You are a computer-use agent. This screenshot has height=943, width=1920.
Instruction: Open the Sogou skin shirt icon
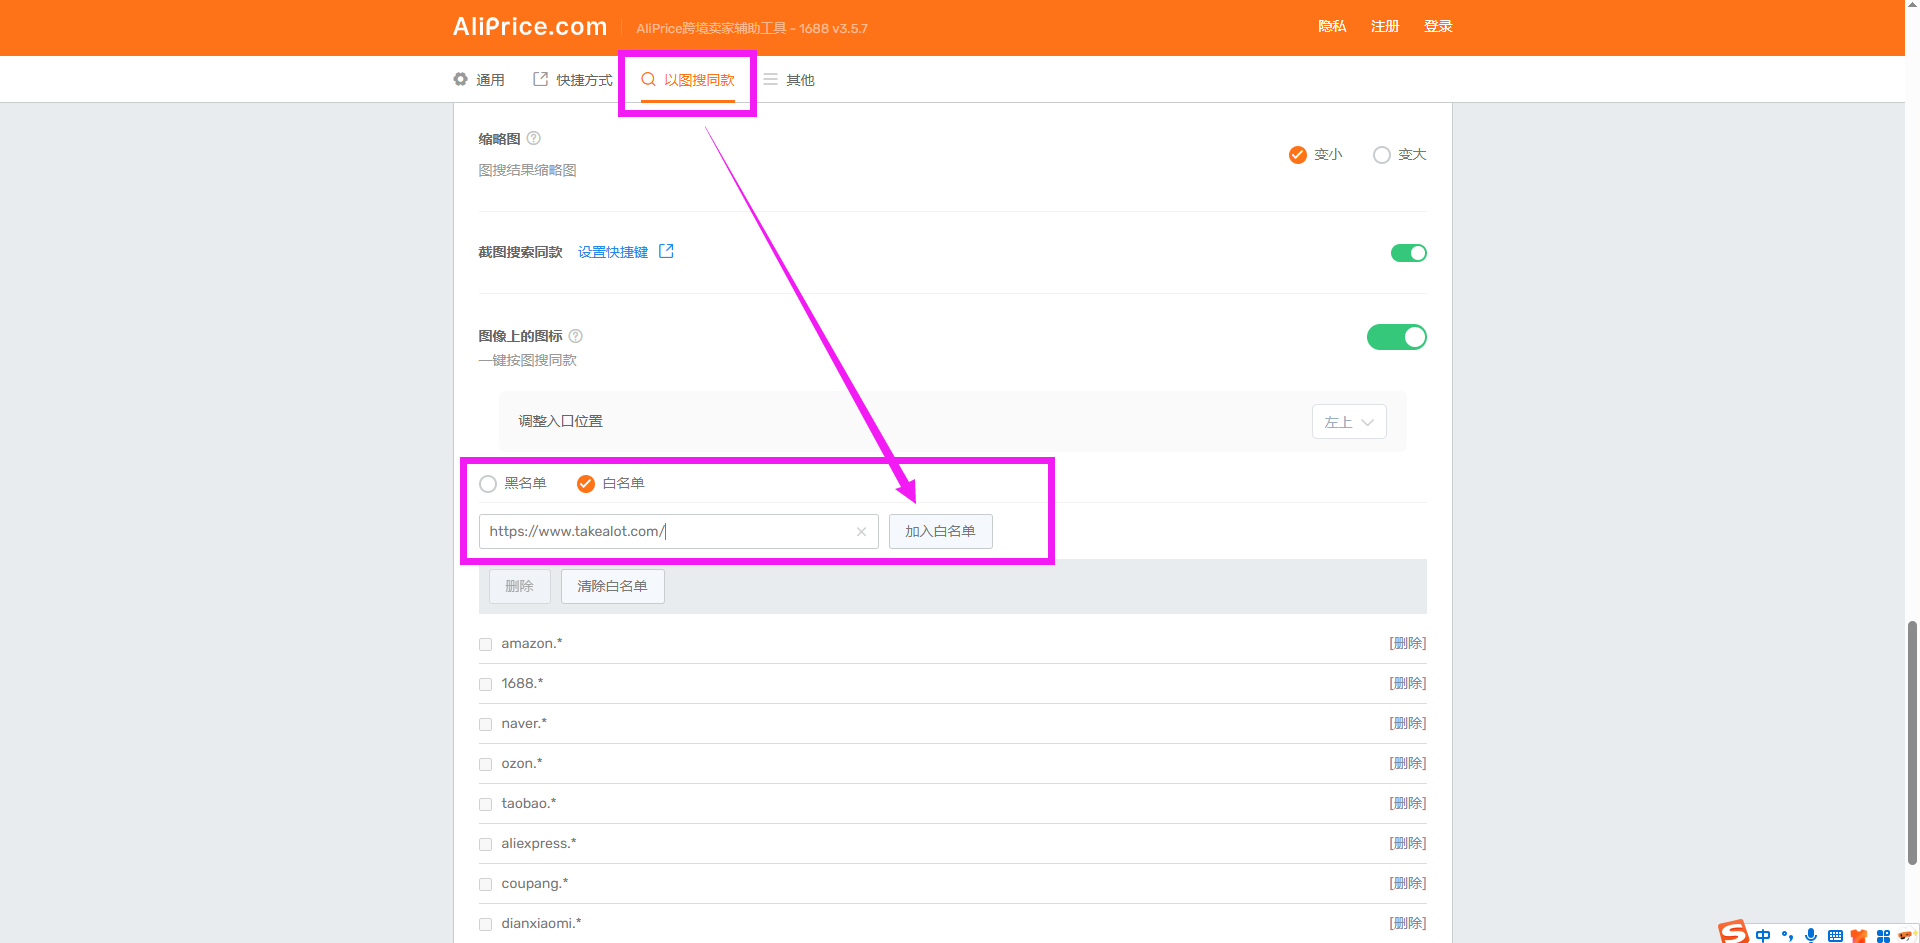coord(1859,935)
